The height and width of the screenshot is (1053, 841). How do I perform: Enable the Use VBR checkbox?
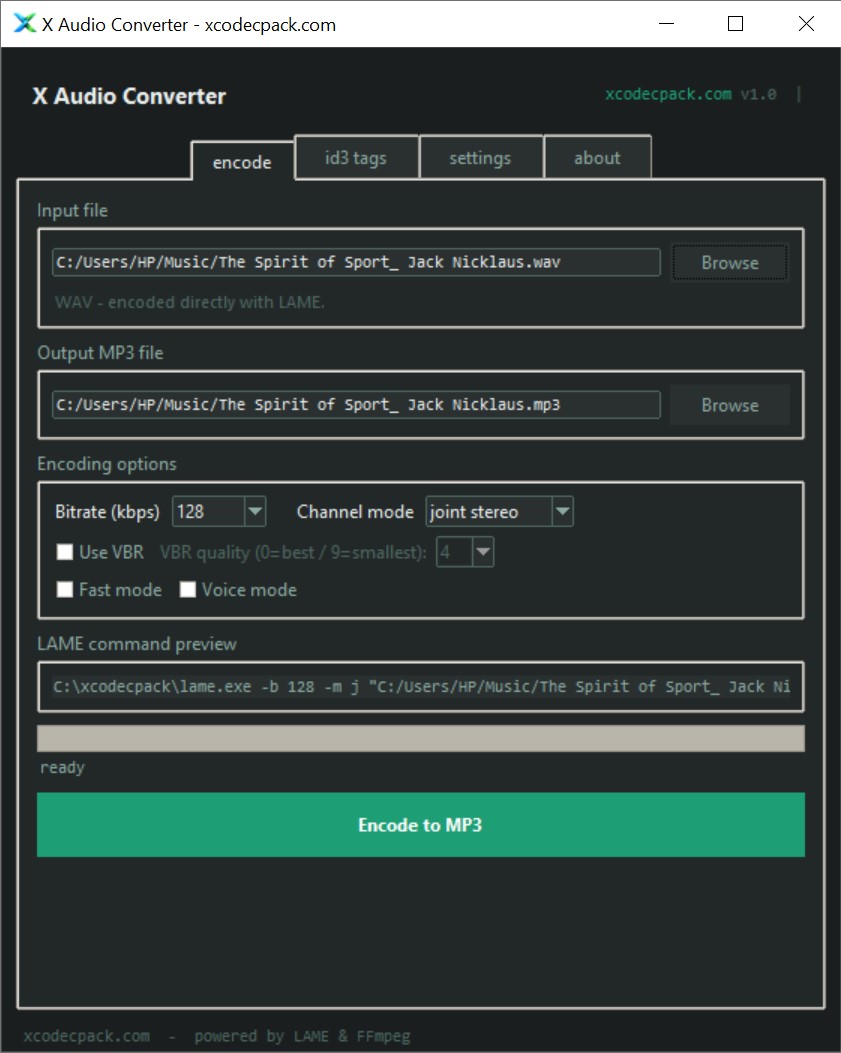[66, 552]
